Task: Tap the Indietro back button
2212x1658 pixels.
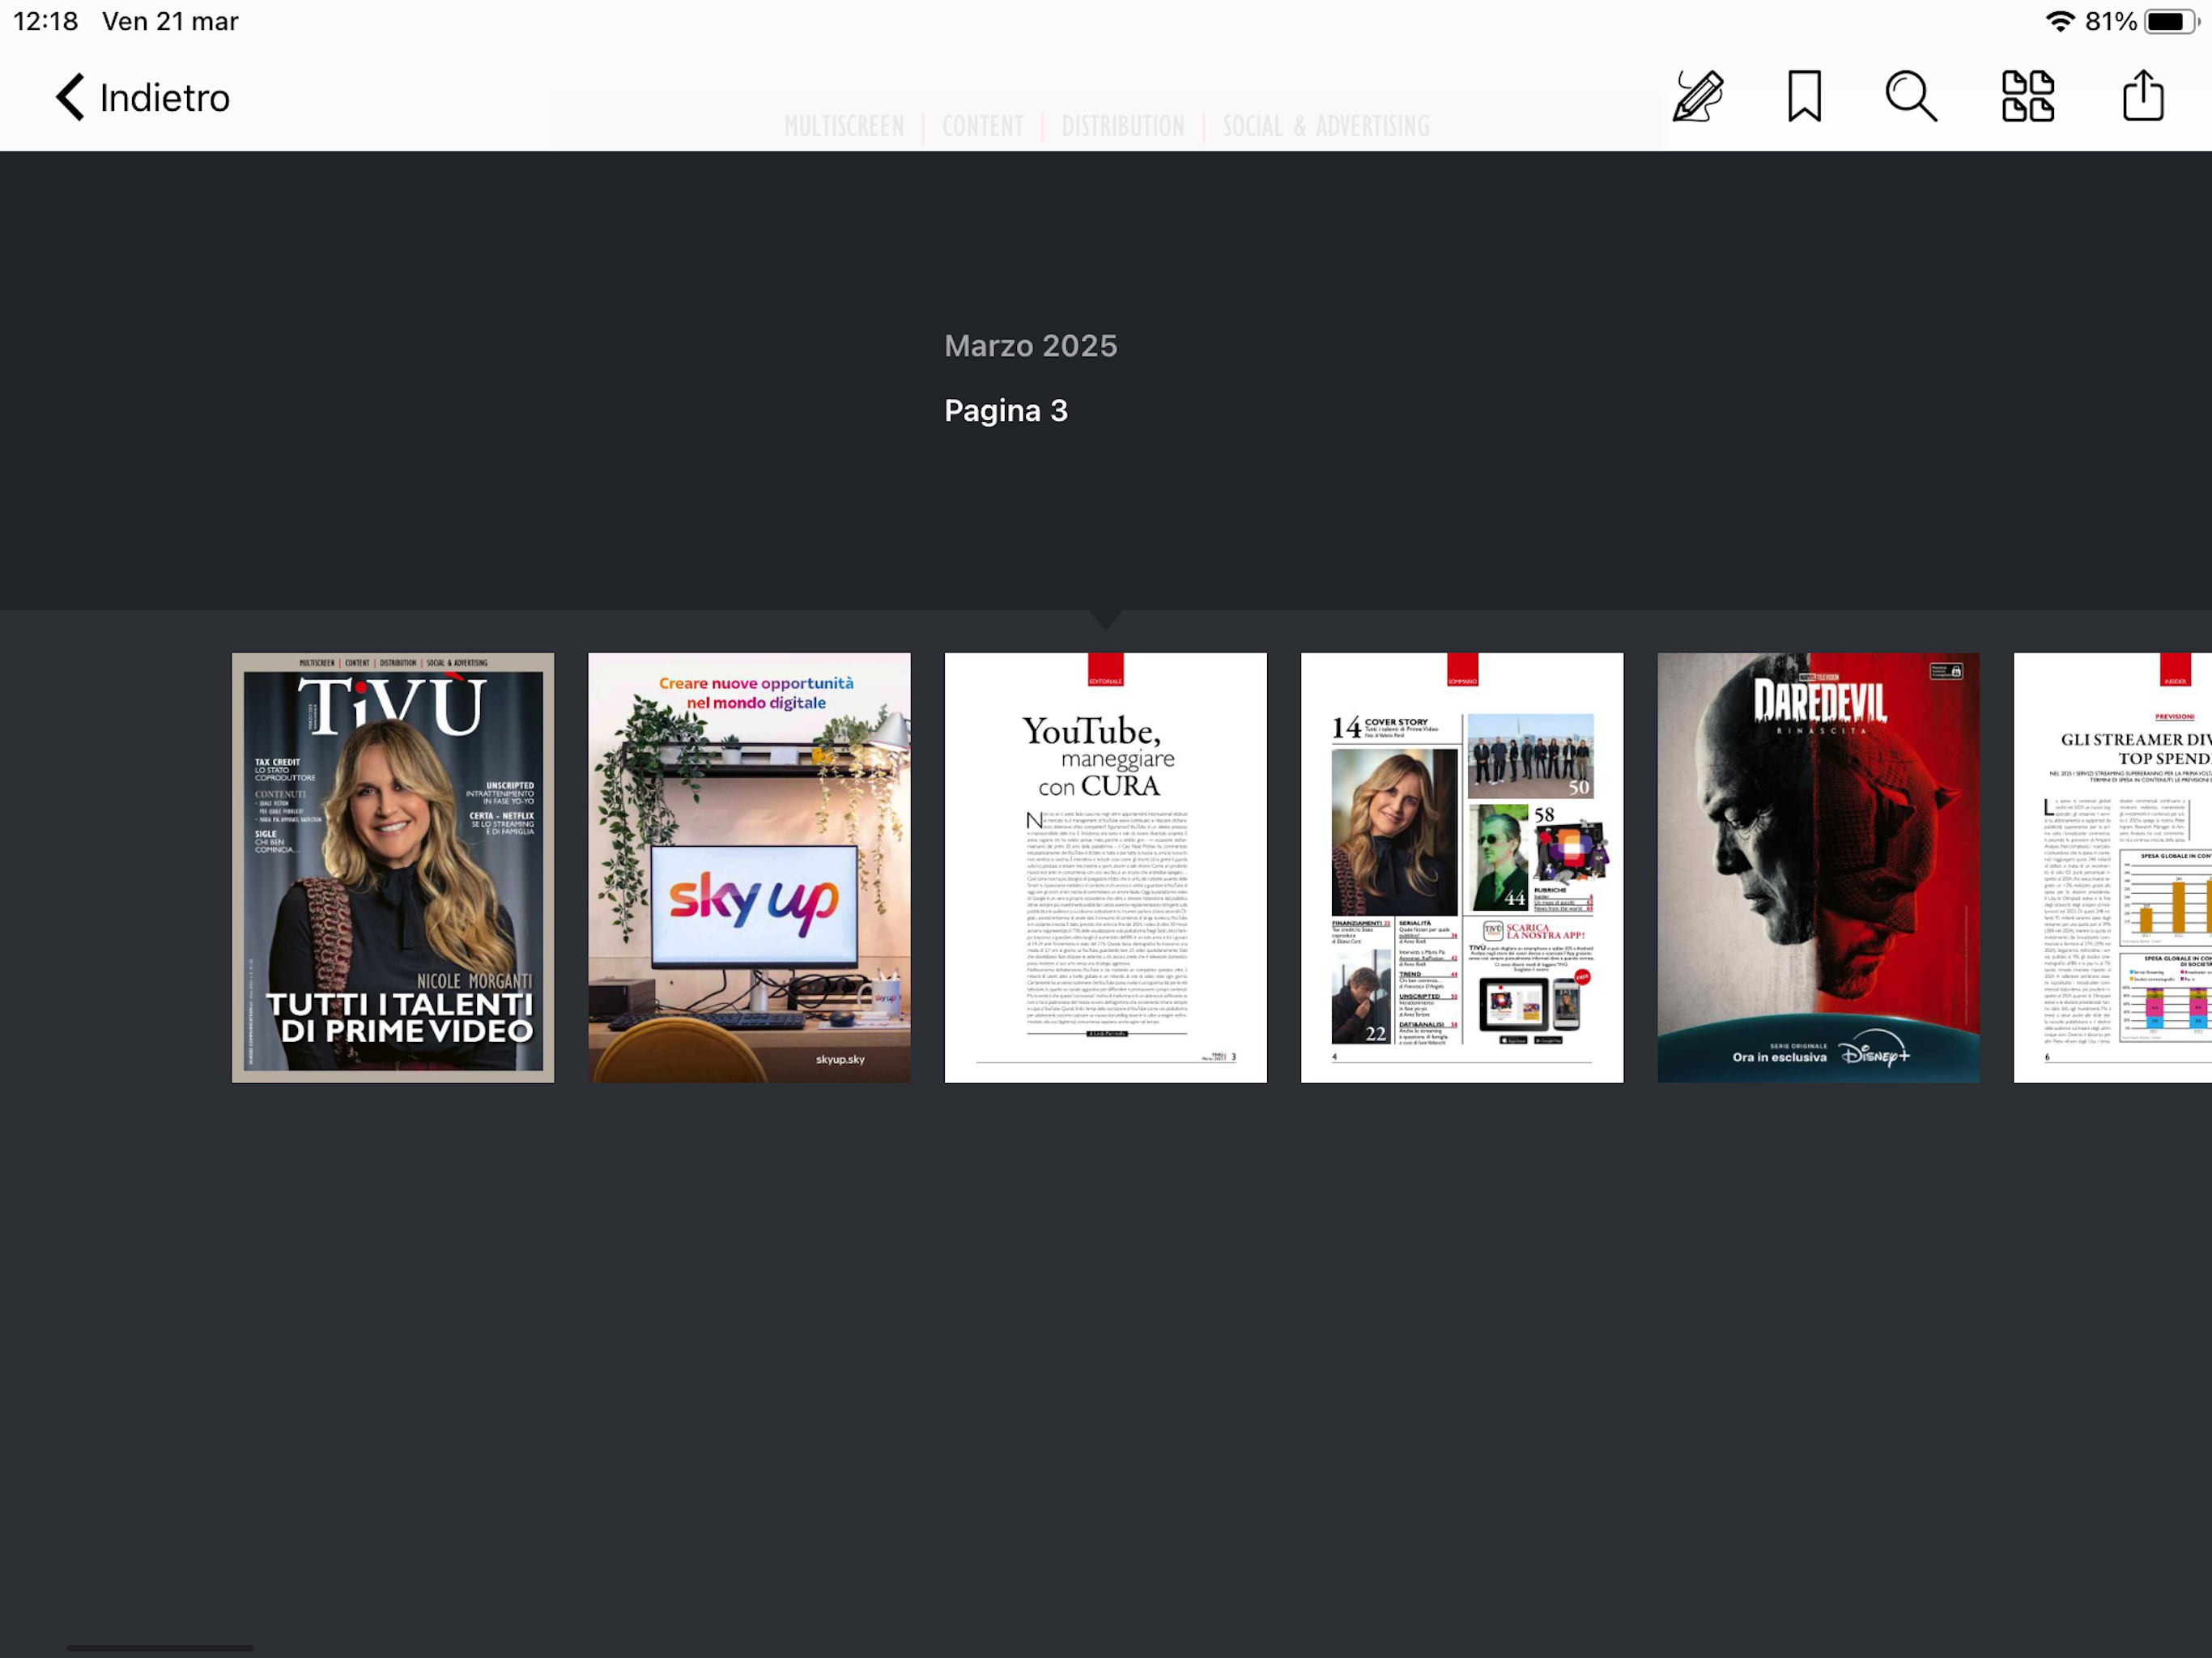Action: tap(143, 97)
